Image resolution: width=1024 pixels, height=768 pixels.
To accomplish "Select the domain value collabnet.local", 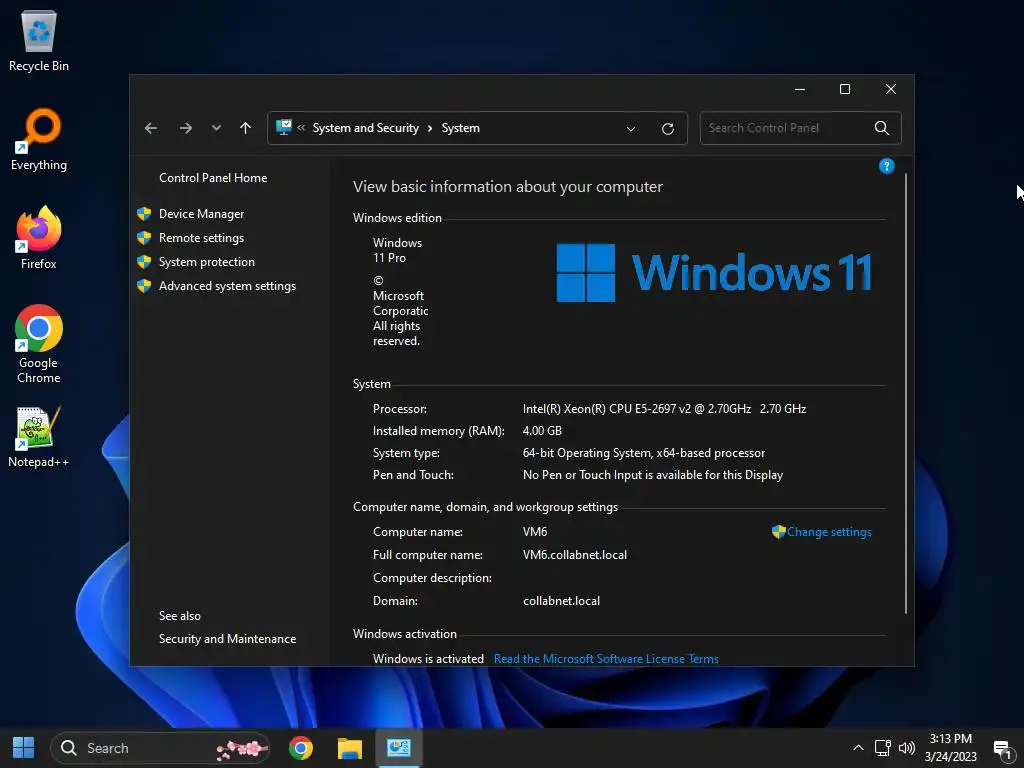I will click(561, 601).
